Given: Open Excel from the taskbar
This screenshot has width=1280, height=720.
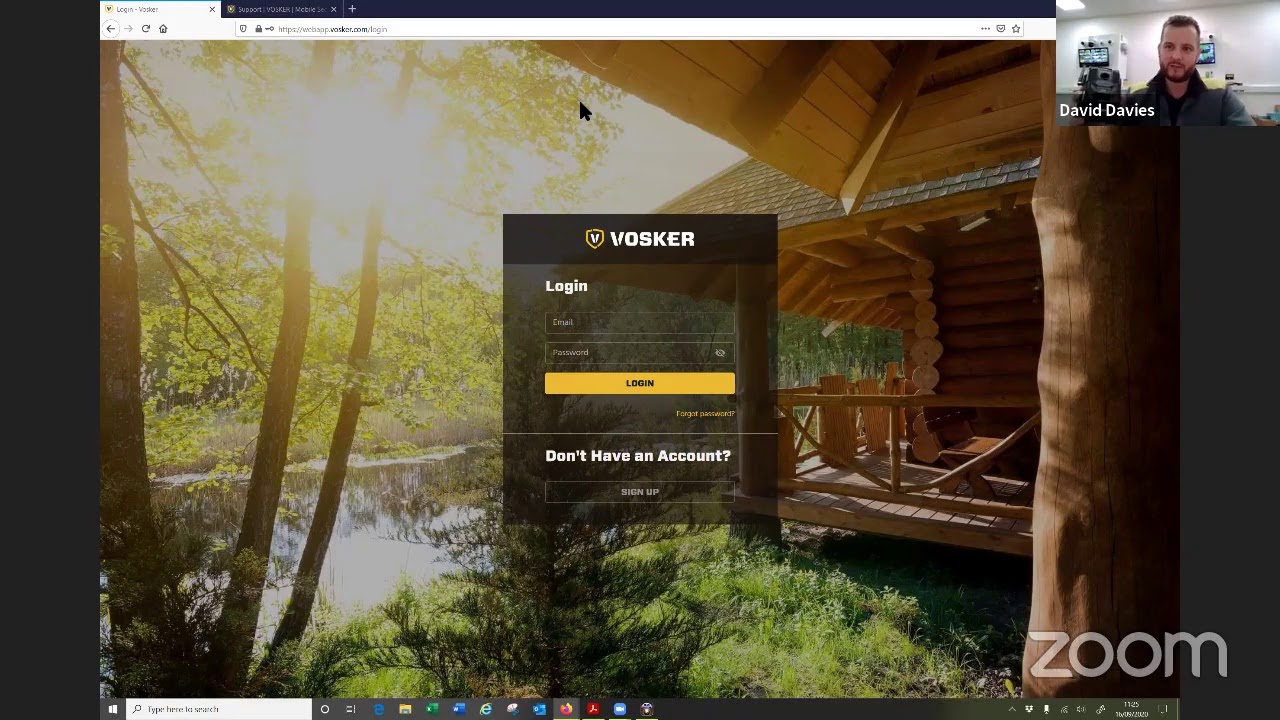Looking at the screenshot, I should pyautogui.click(x=432, y=709).
